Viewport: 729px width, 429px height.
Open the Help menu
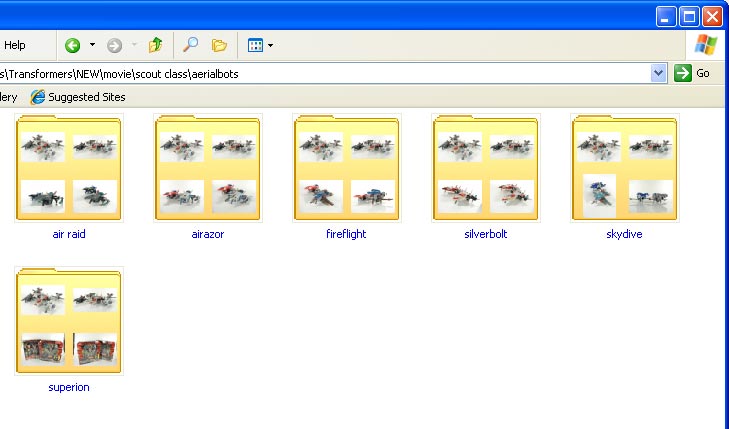pyautogui.click(x=15, y=45)
